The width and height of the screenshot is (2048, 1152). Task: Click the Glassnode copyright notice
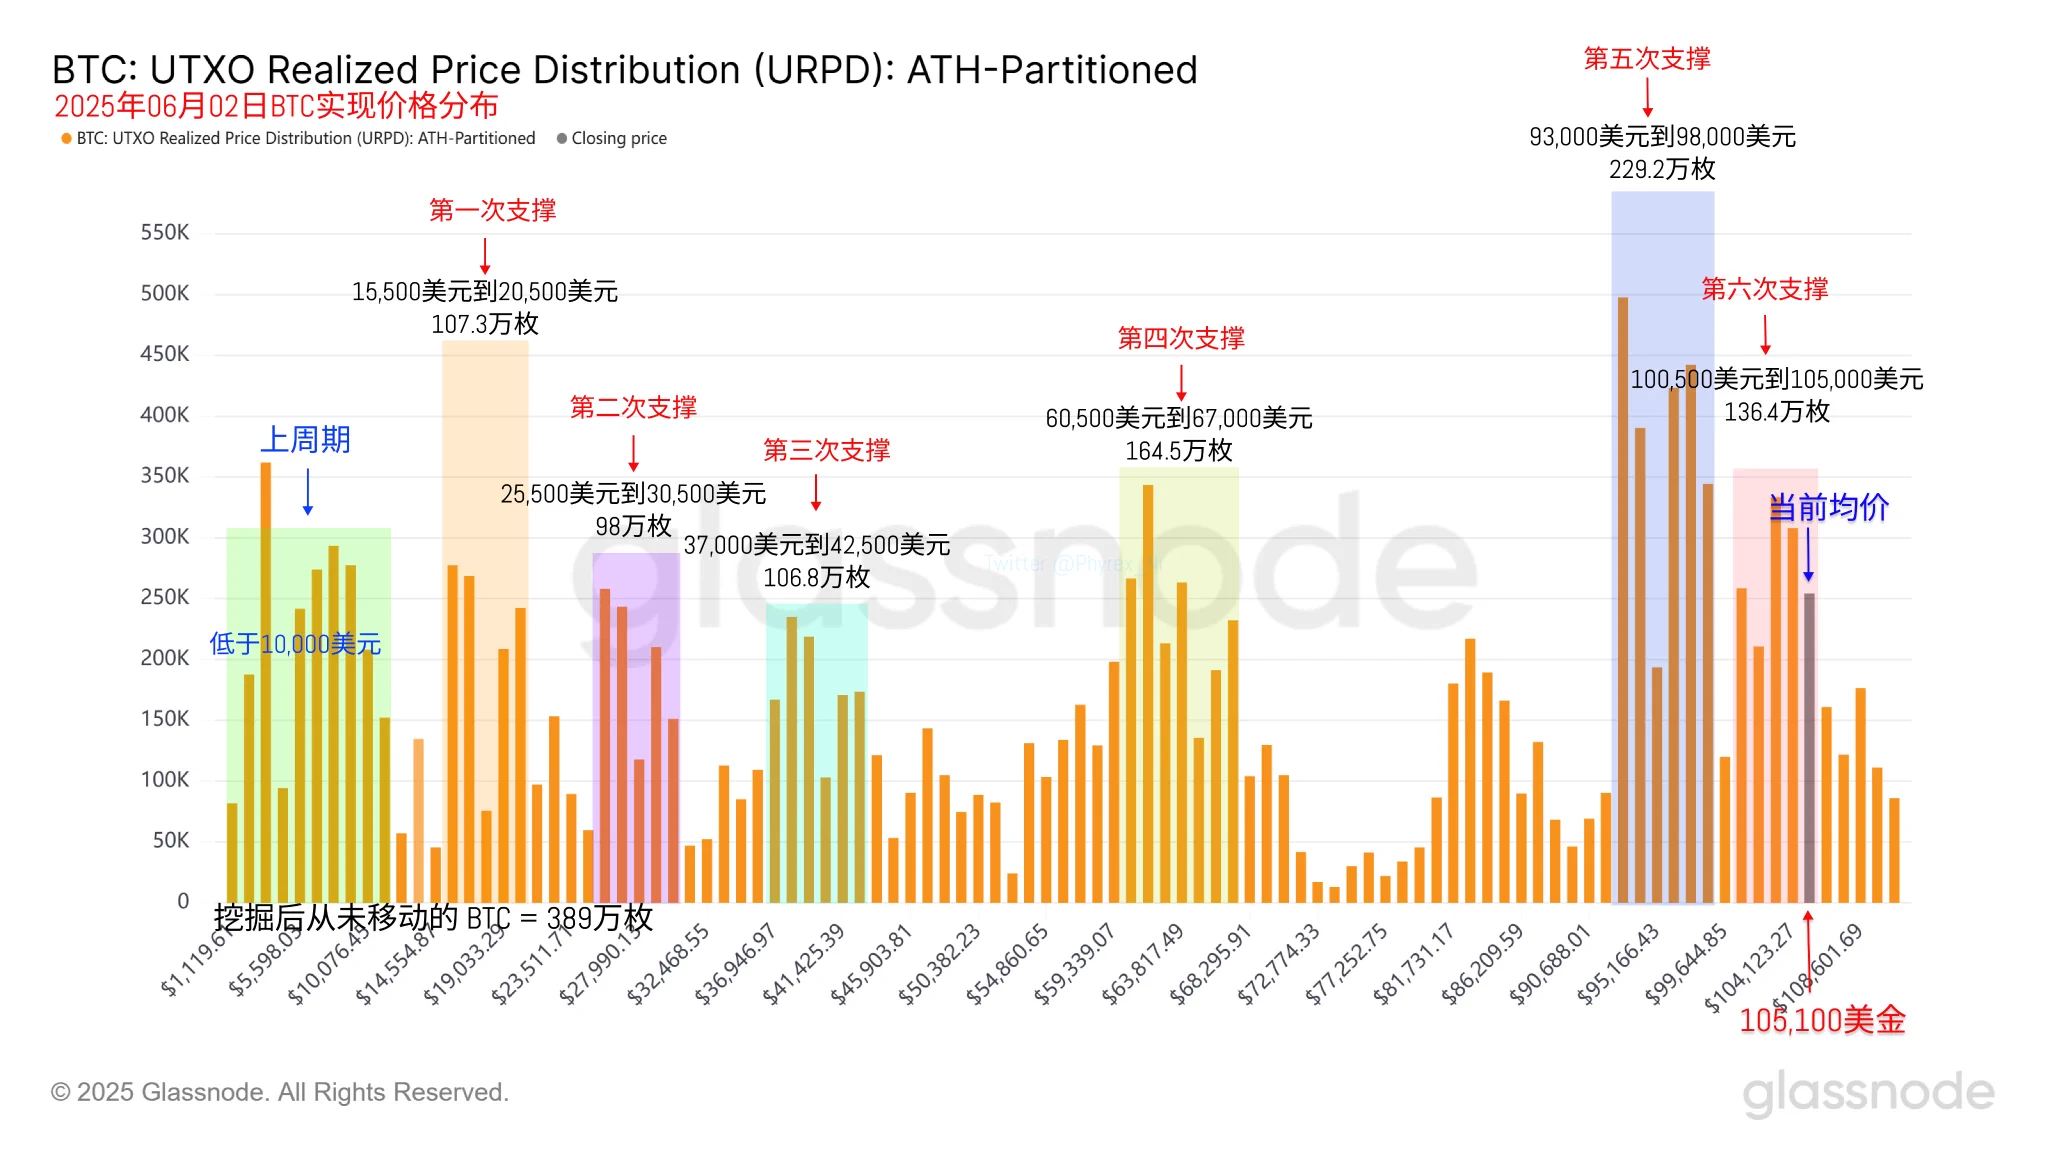(x=280, y=1092)
